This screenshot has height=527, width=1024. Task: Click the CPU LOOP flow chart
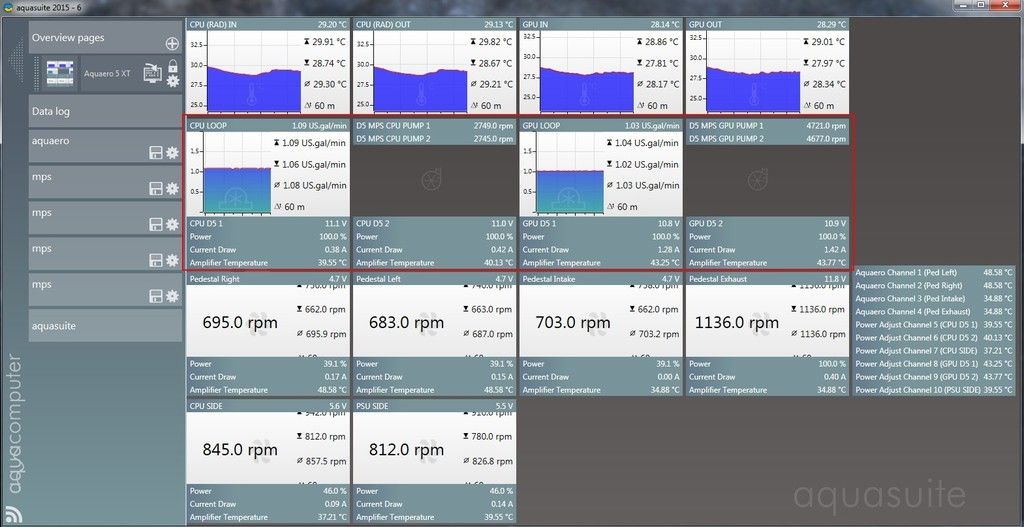[x=237, y=173]
